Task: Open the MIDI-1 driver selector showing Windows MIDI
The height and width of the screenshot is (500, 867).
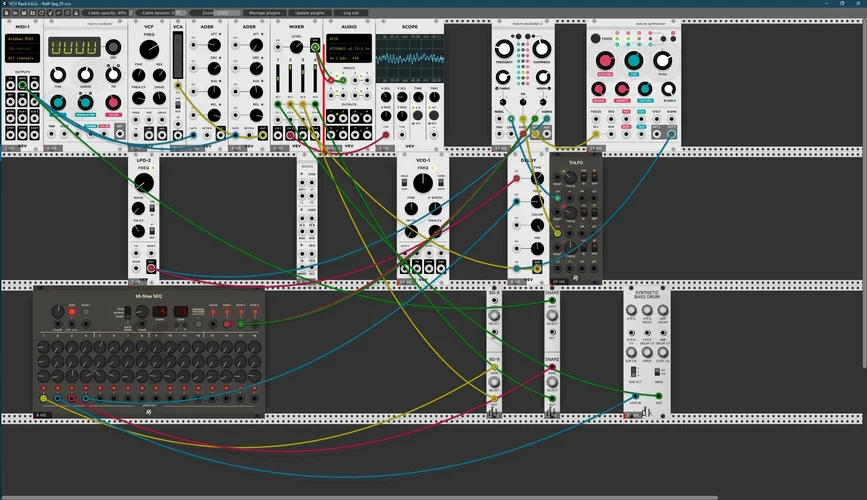Action: tap(22, 39)
